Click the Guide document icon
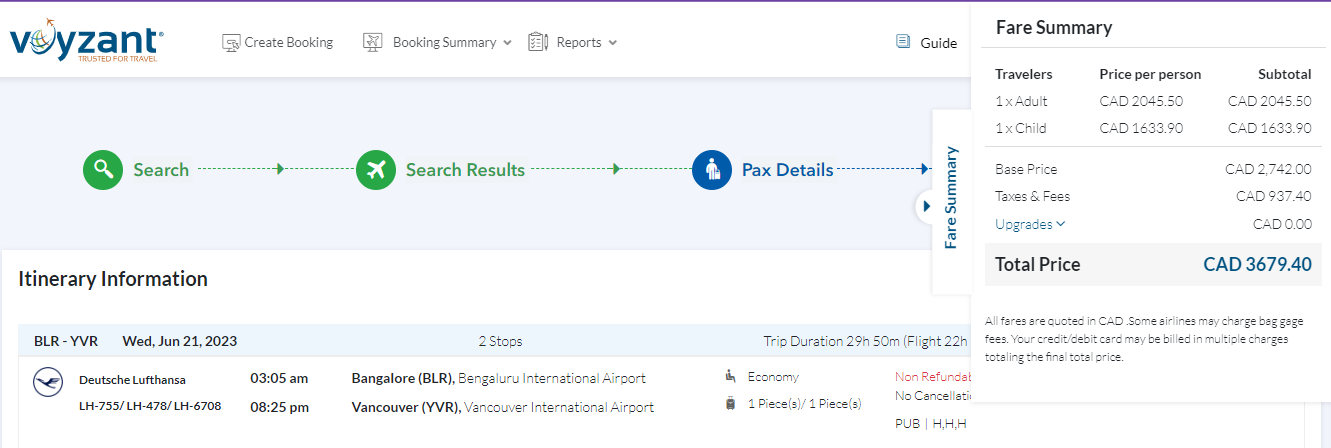Image resolution: width=1331 pixels, height=448 pixels. pyautogui.click(x=903, y=42)
